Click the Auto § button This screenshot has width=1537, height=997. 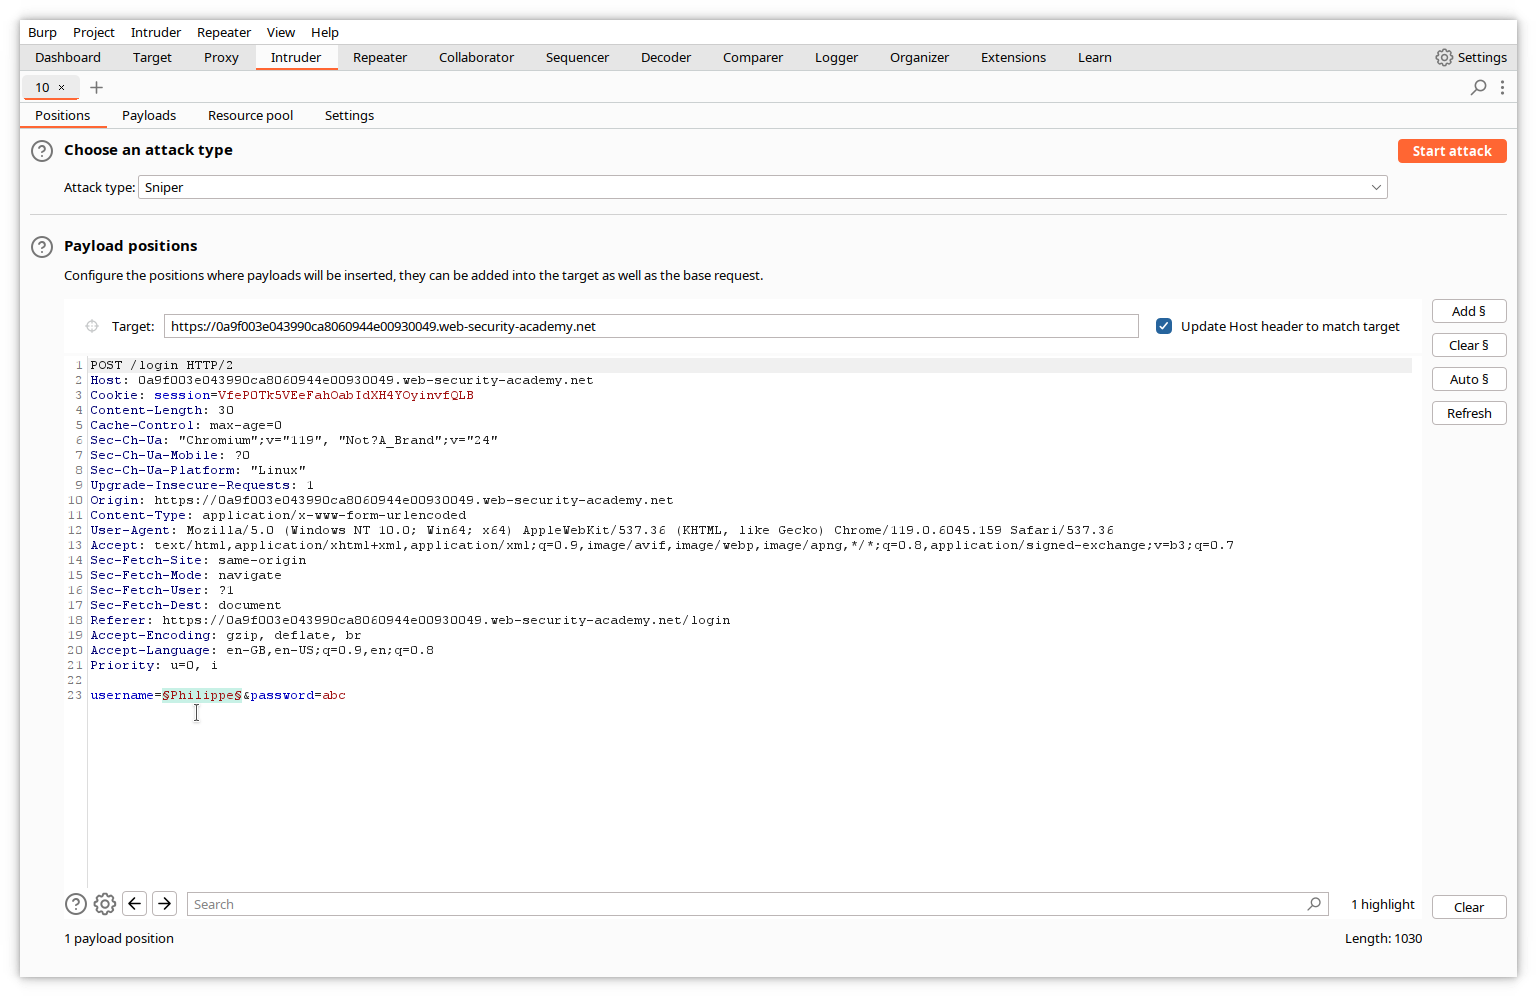click(x=1468, y=380)
